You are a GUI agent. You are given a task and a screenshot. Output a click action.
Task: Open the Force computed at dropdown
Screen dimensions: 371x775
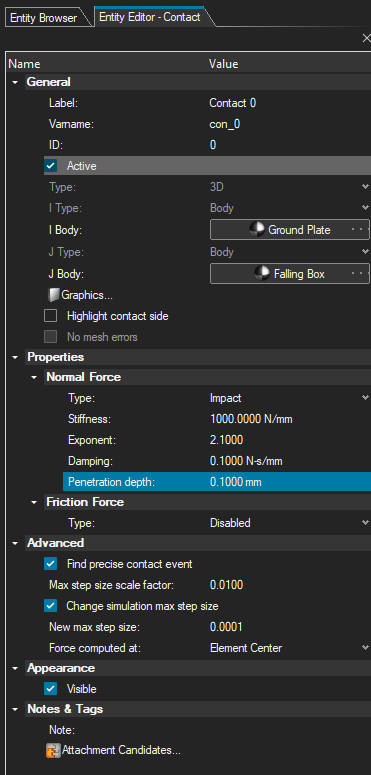point(365,647)
